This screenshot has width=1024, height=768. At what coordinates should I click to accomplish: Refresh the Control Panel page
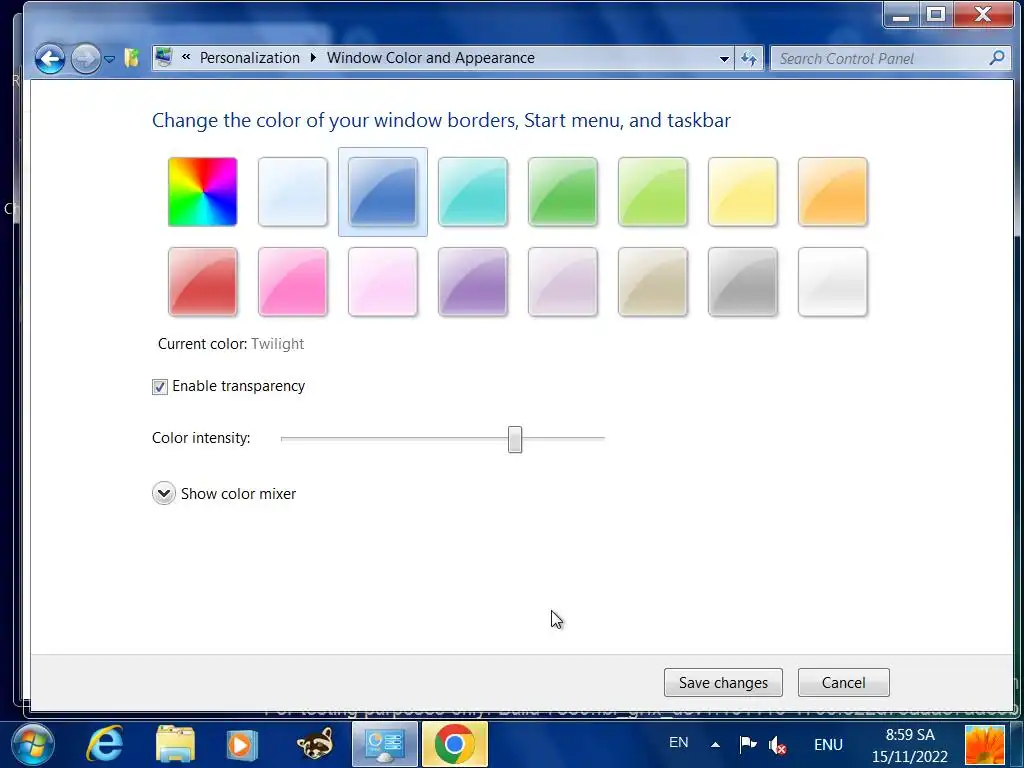click(748, 59)
